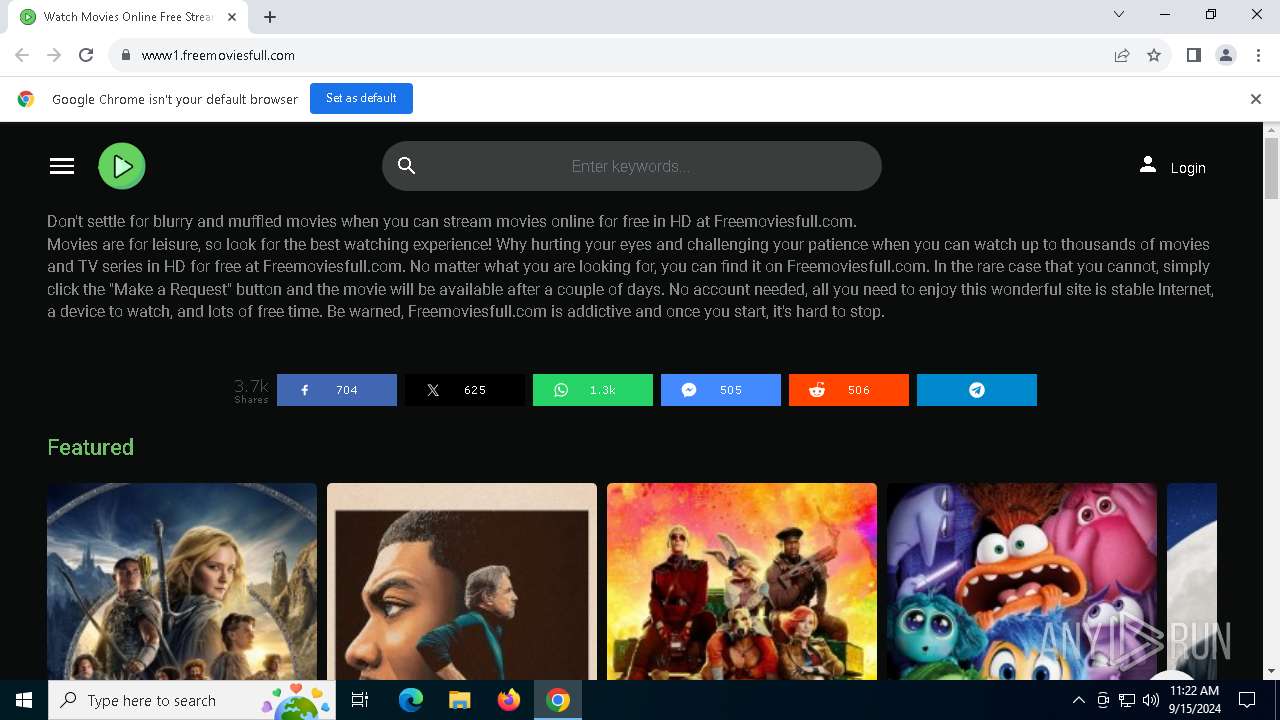Select the Chrome taskbar icon

coord(558,700)
